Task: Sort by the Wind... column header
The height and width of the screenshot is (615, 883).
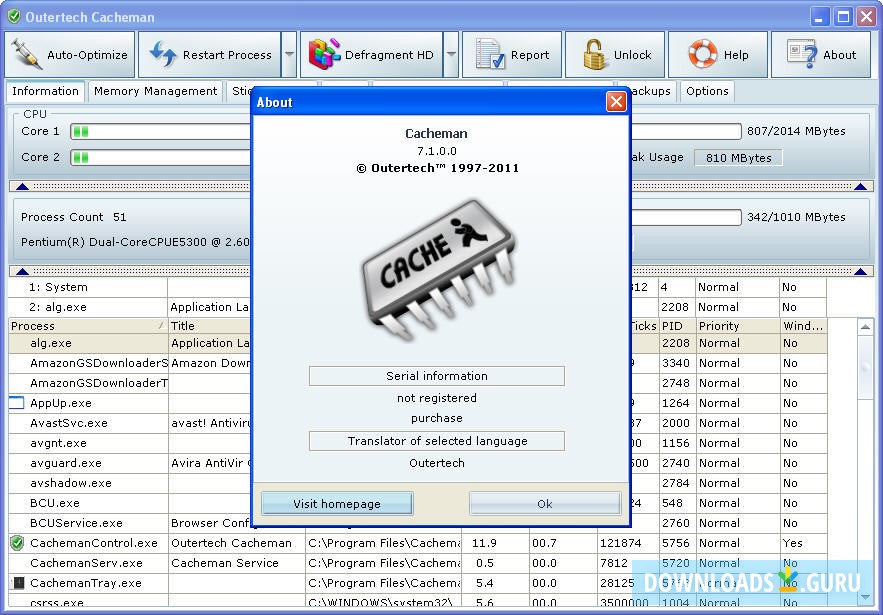Action: (803, 326)
